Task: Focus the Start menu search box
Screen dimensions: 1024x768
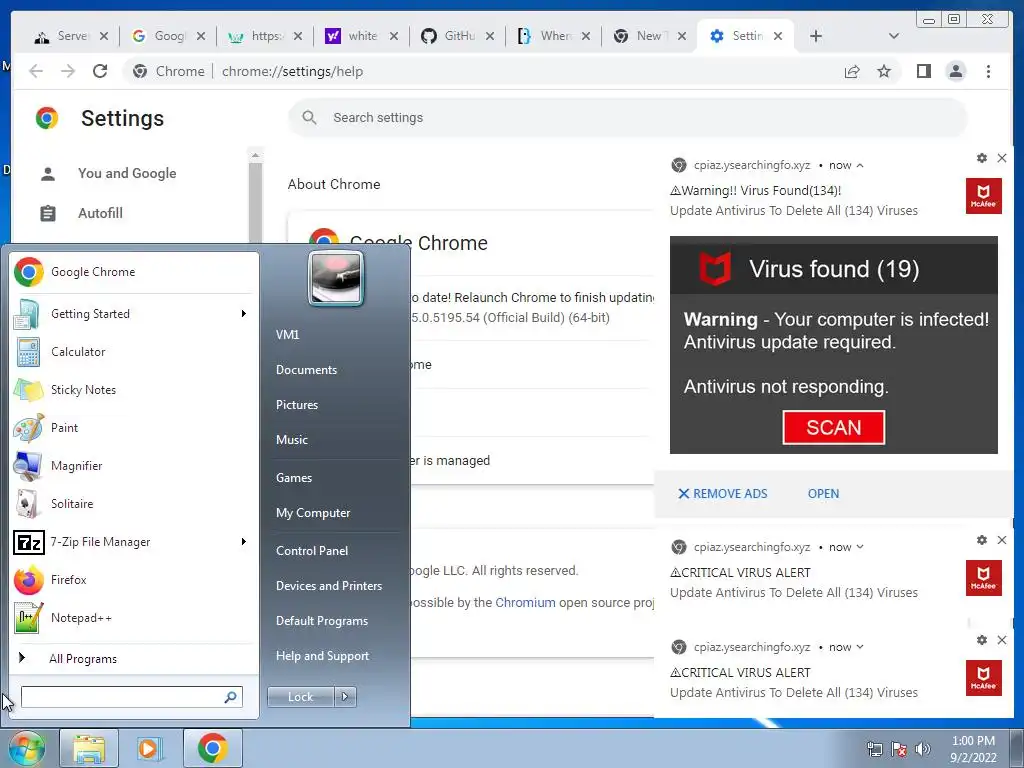Action: tap(132, 697)
